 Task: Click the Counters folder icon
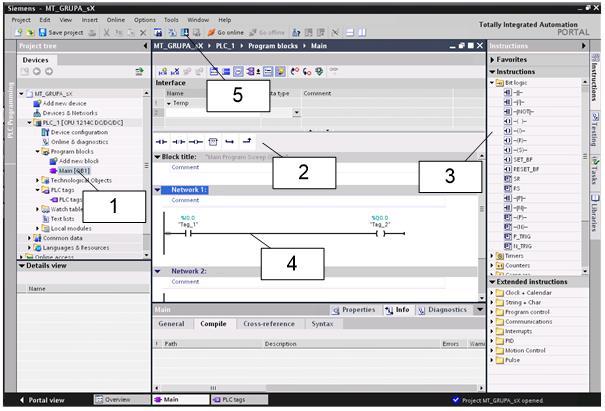(500, 266)
